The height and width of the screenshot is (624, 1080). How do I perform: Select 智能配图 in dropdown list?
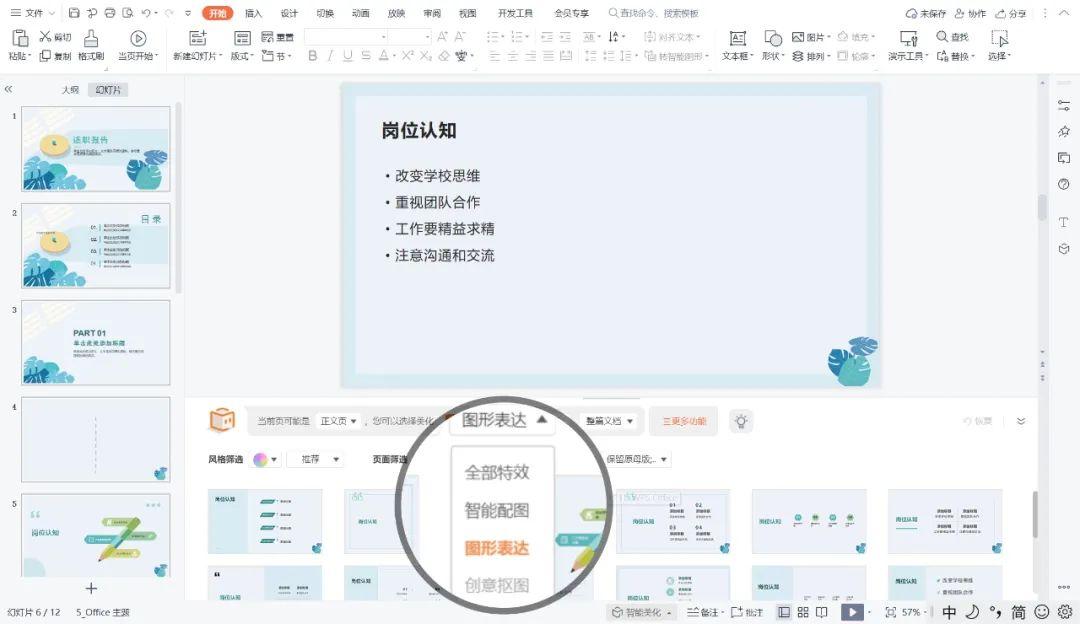point(497,510)
